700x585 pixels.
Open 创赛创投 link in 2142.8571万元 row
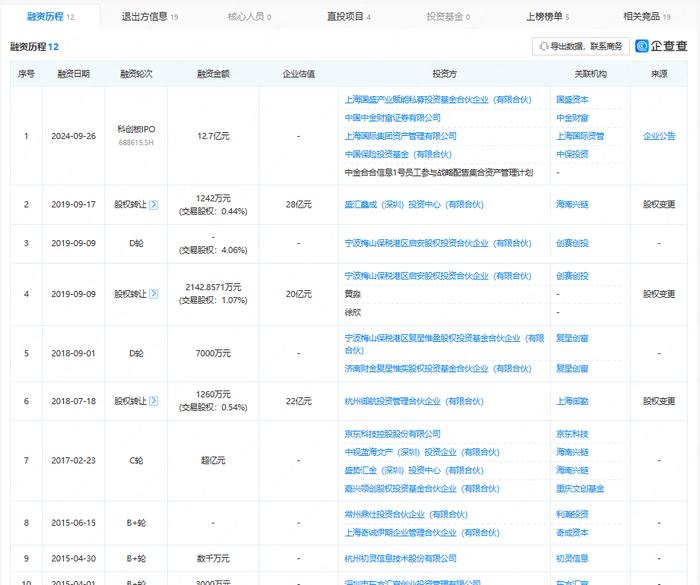pos(572,276)
